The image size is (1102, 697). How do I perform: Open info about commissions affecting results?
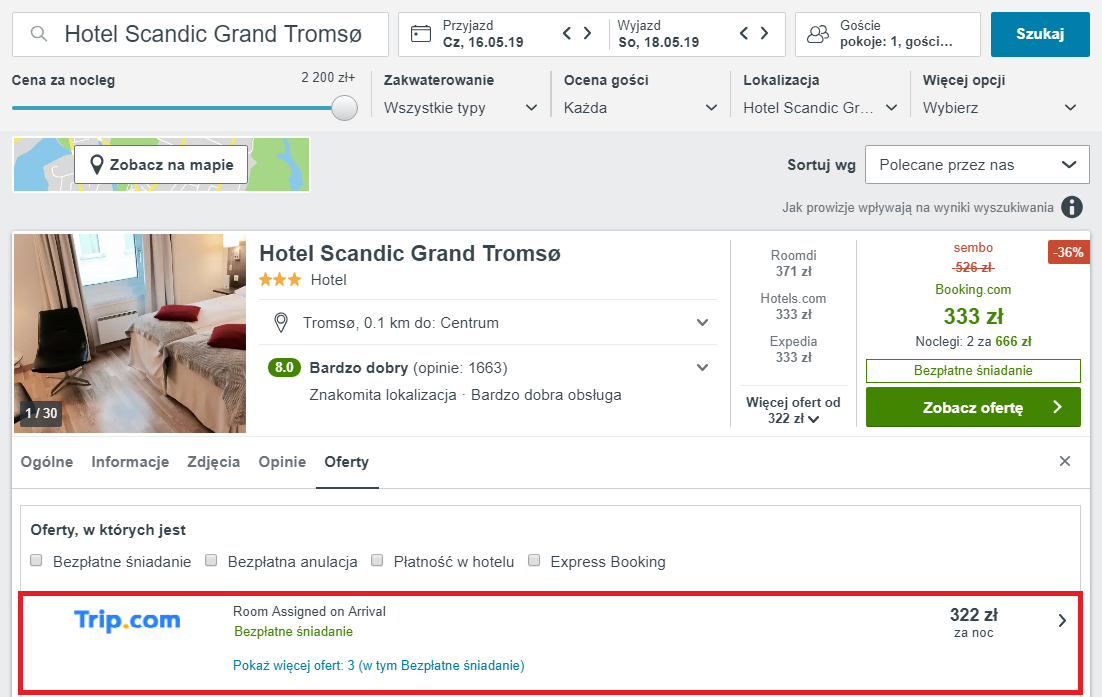(x=1072, y=207)
